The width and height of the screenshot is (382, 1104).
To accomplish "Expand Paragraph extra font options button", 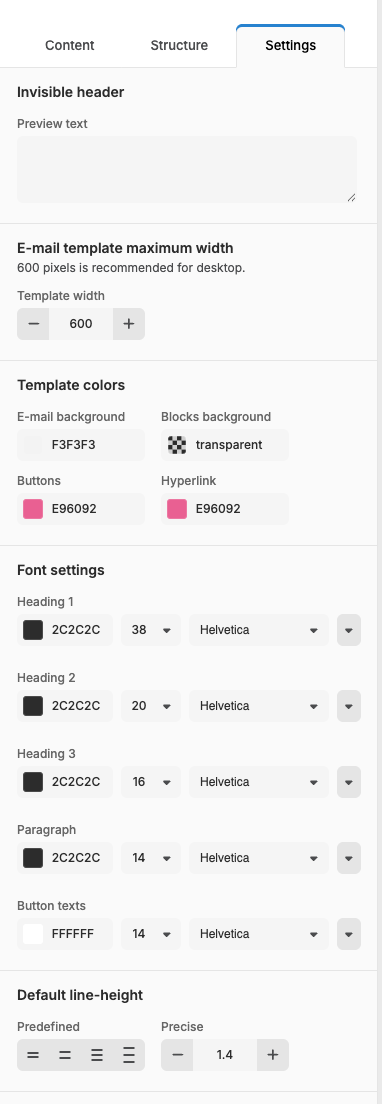I will [x=349, y=858].
